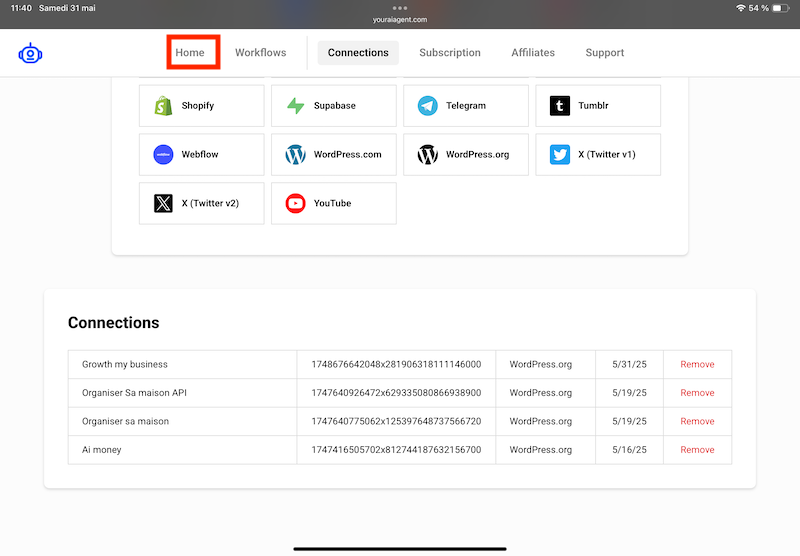Choose the WordPress.com label
Screen dimensions: 800x556
tap(347, 155)
